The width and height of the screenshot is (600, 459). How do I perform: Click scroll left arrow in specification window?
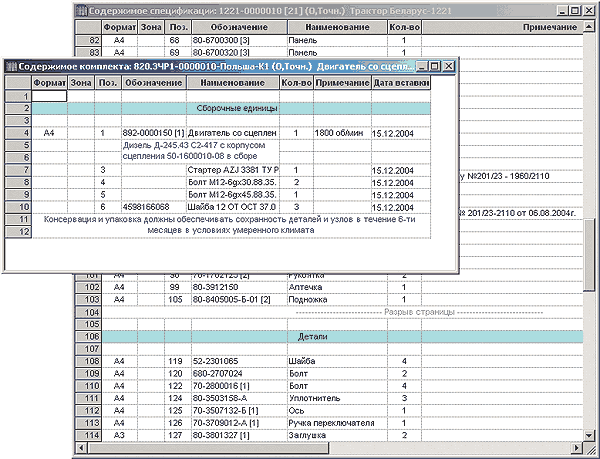point(81,447)
